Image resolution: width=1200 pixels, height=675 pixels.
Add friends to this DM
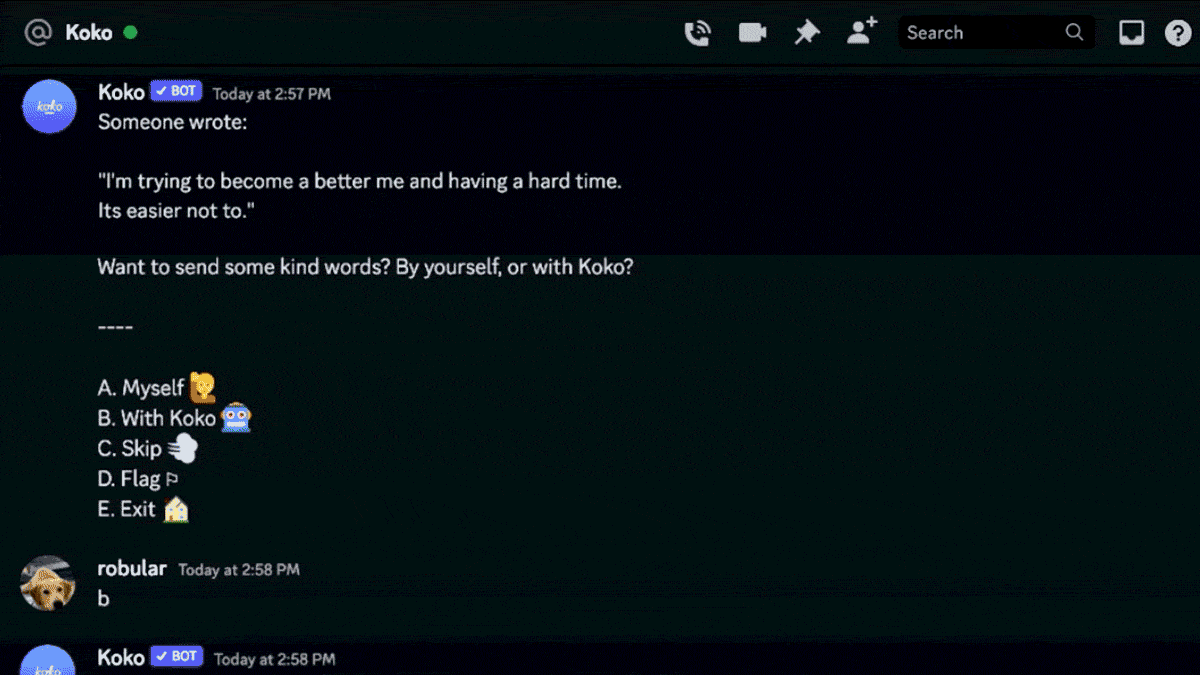(x=861, y=31)
